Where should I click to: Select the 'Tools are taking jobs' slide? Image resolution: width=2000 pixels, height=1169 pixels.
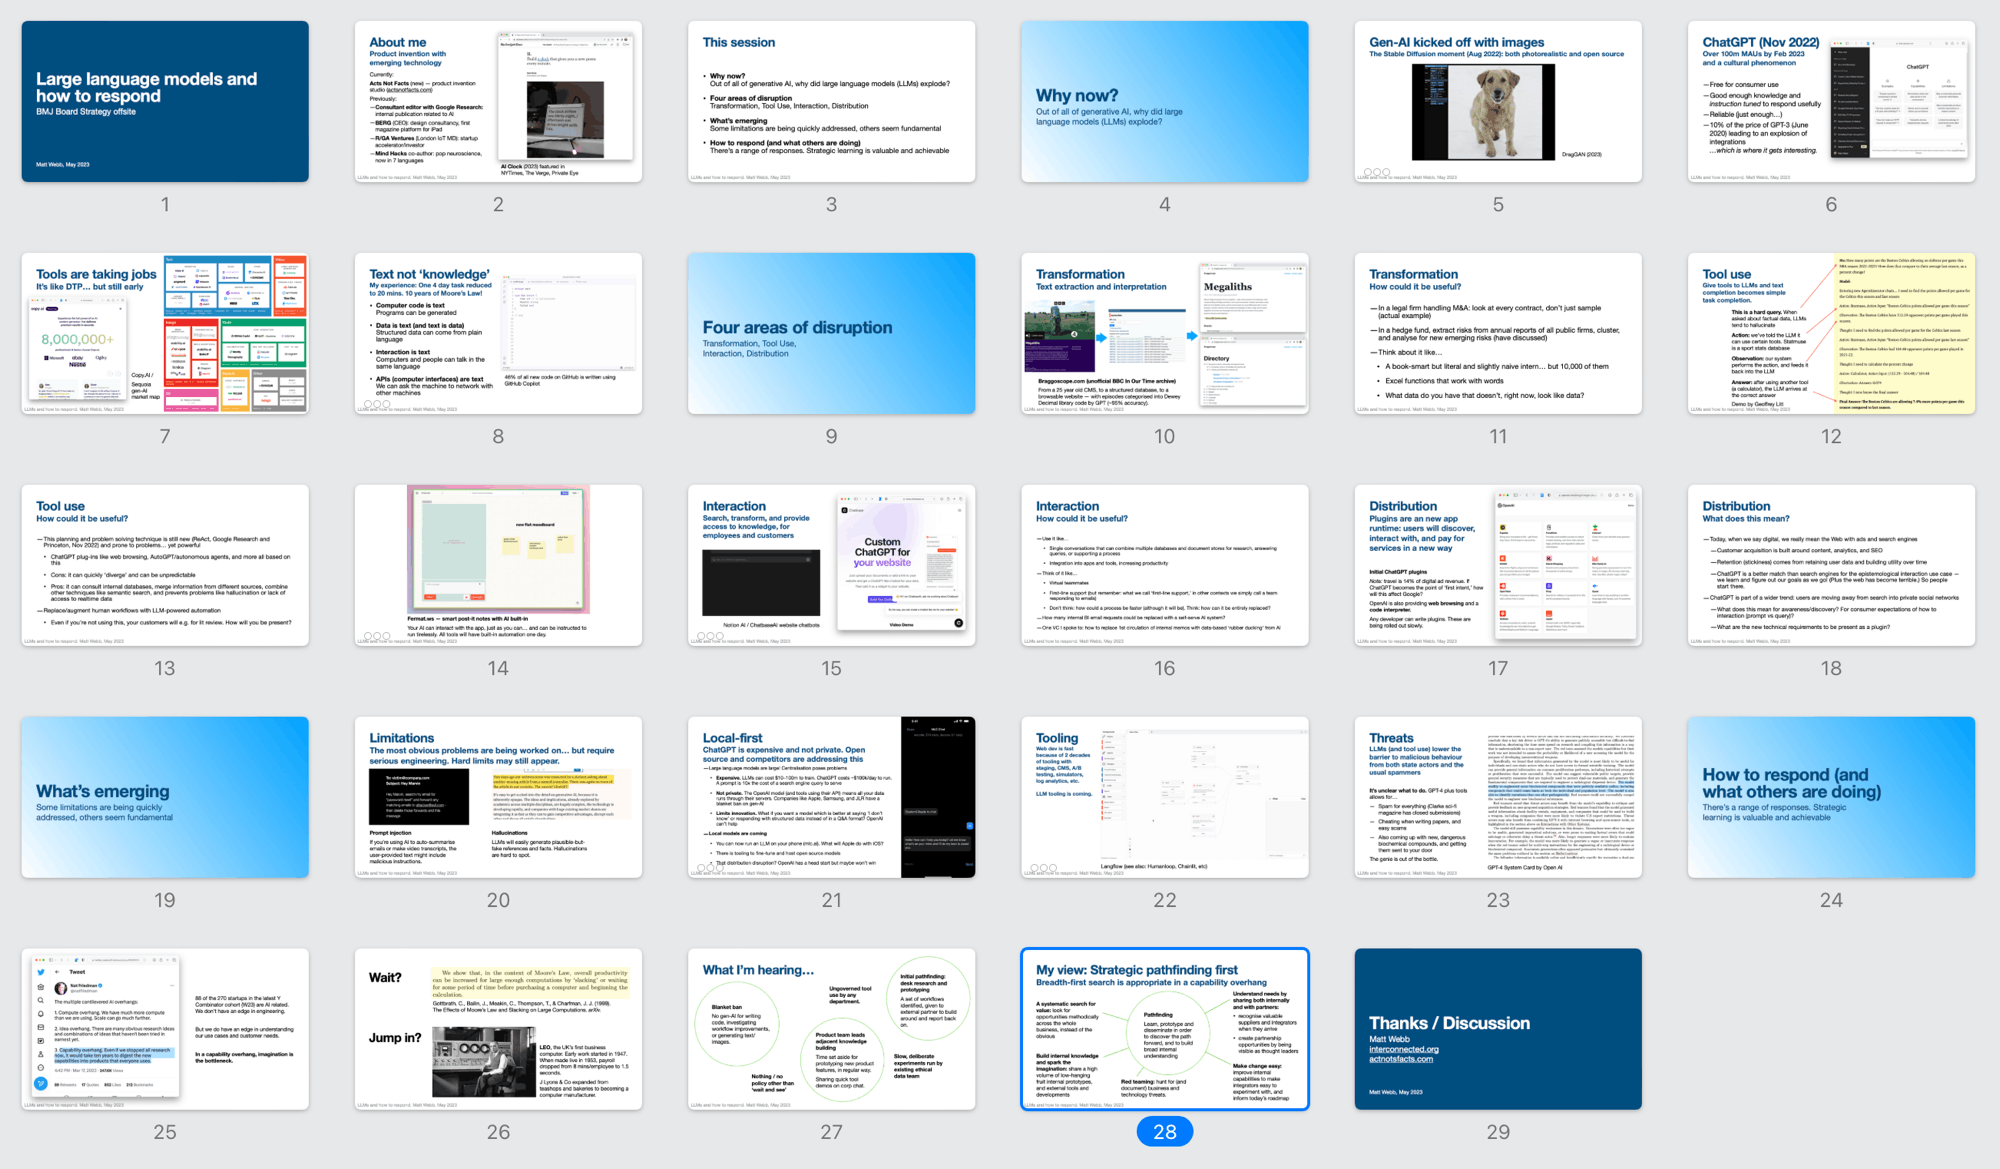click(165, 333)
